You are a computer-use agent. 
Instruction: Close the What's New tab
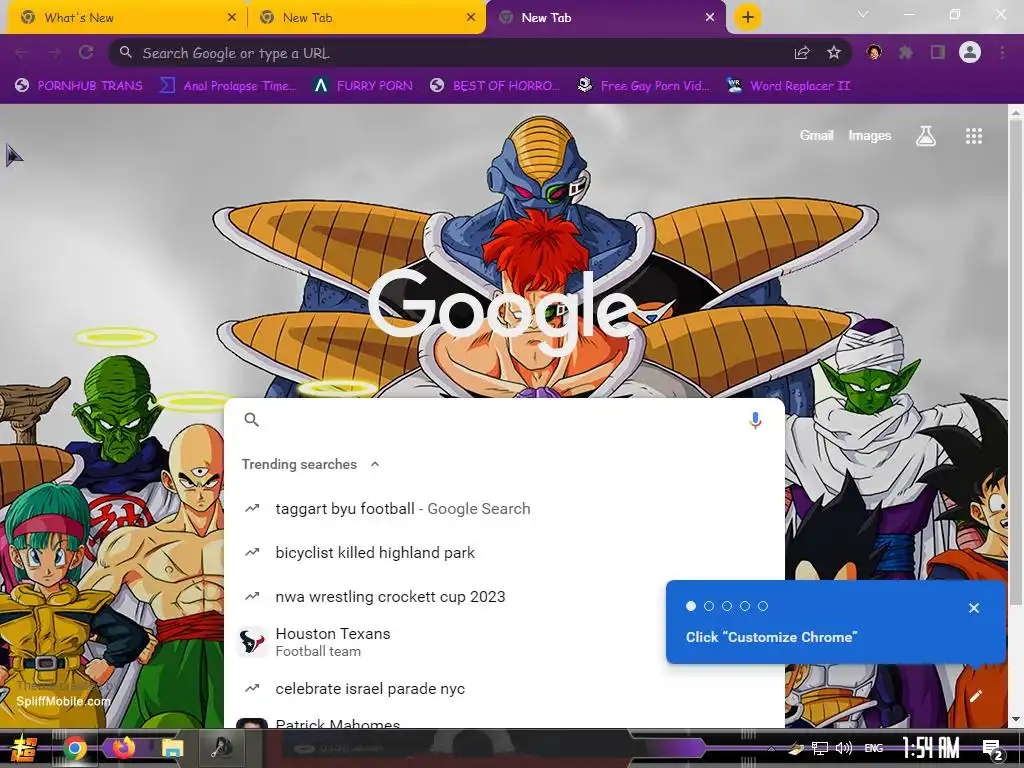(232, 18)
